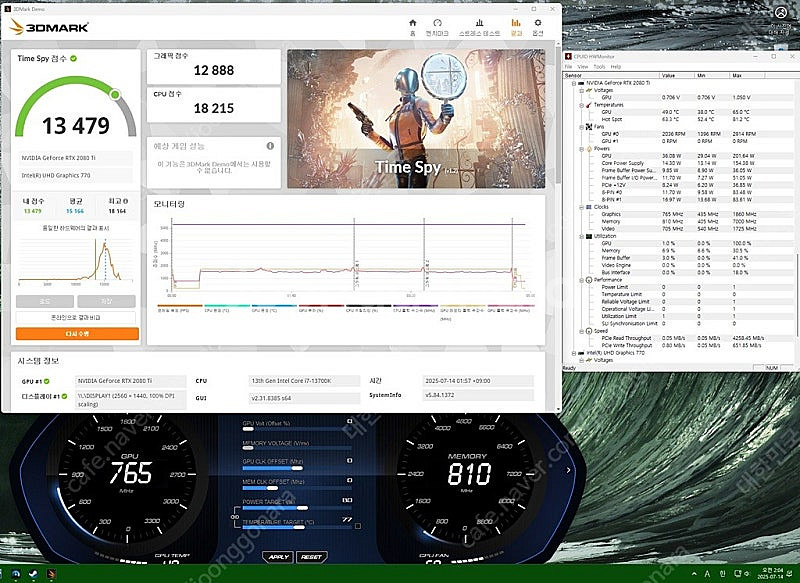Adjust the GPU CLK OFFSET slider
Viewport: 800px width, 583px height.
click(x=296, y=468)
